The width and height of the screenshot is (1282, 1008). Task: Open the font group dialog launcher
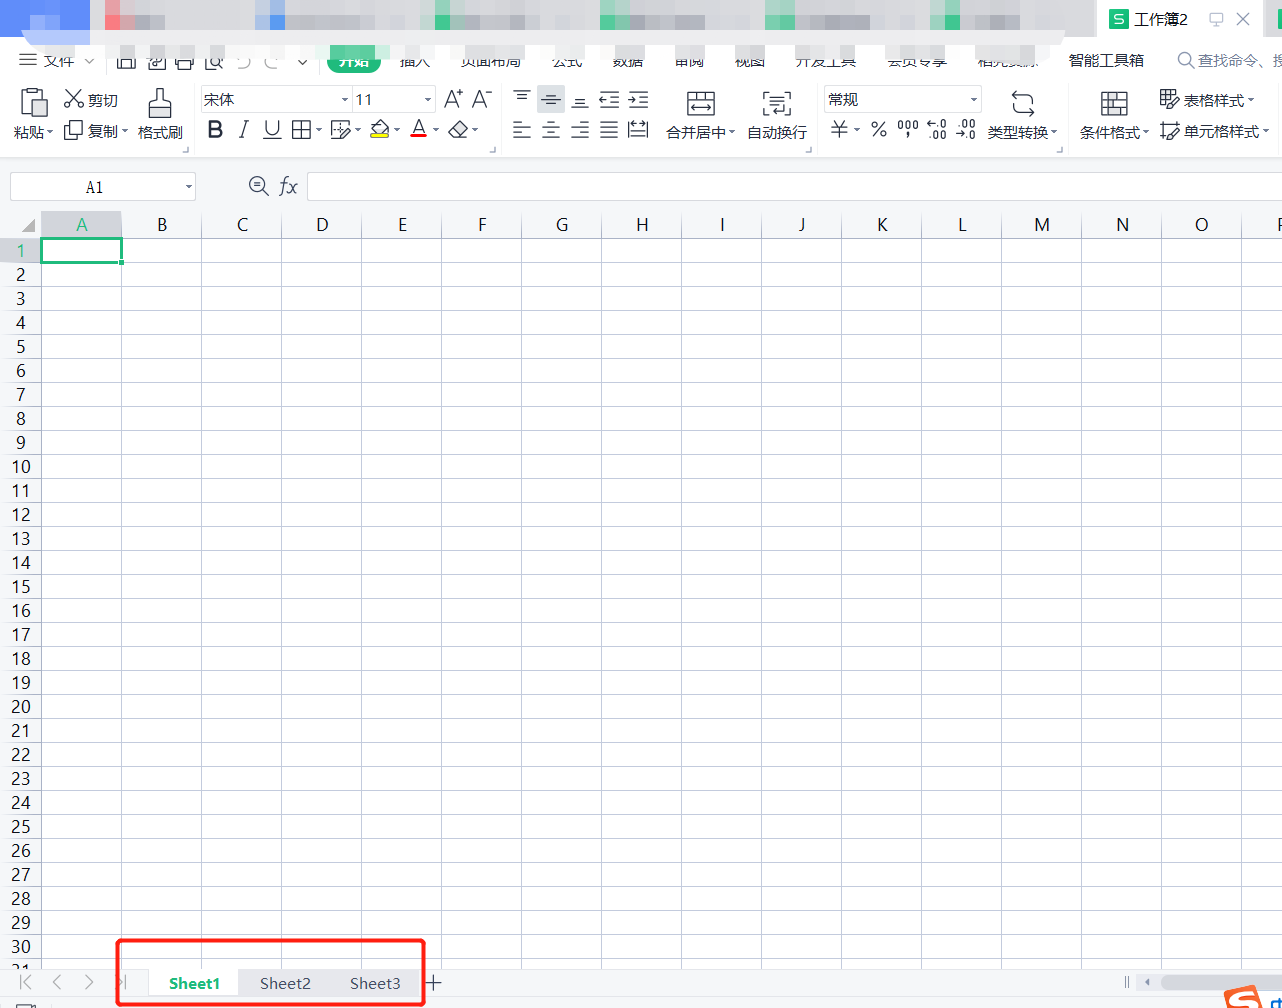tap(492, 150)
